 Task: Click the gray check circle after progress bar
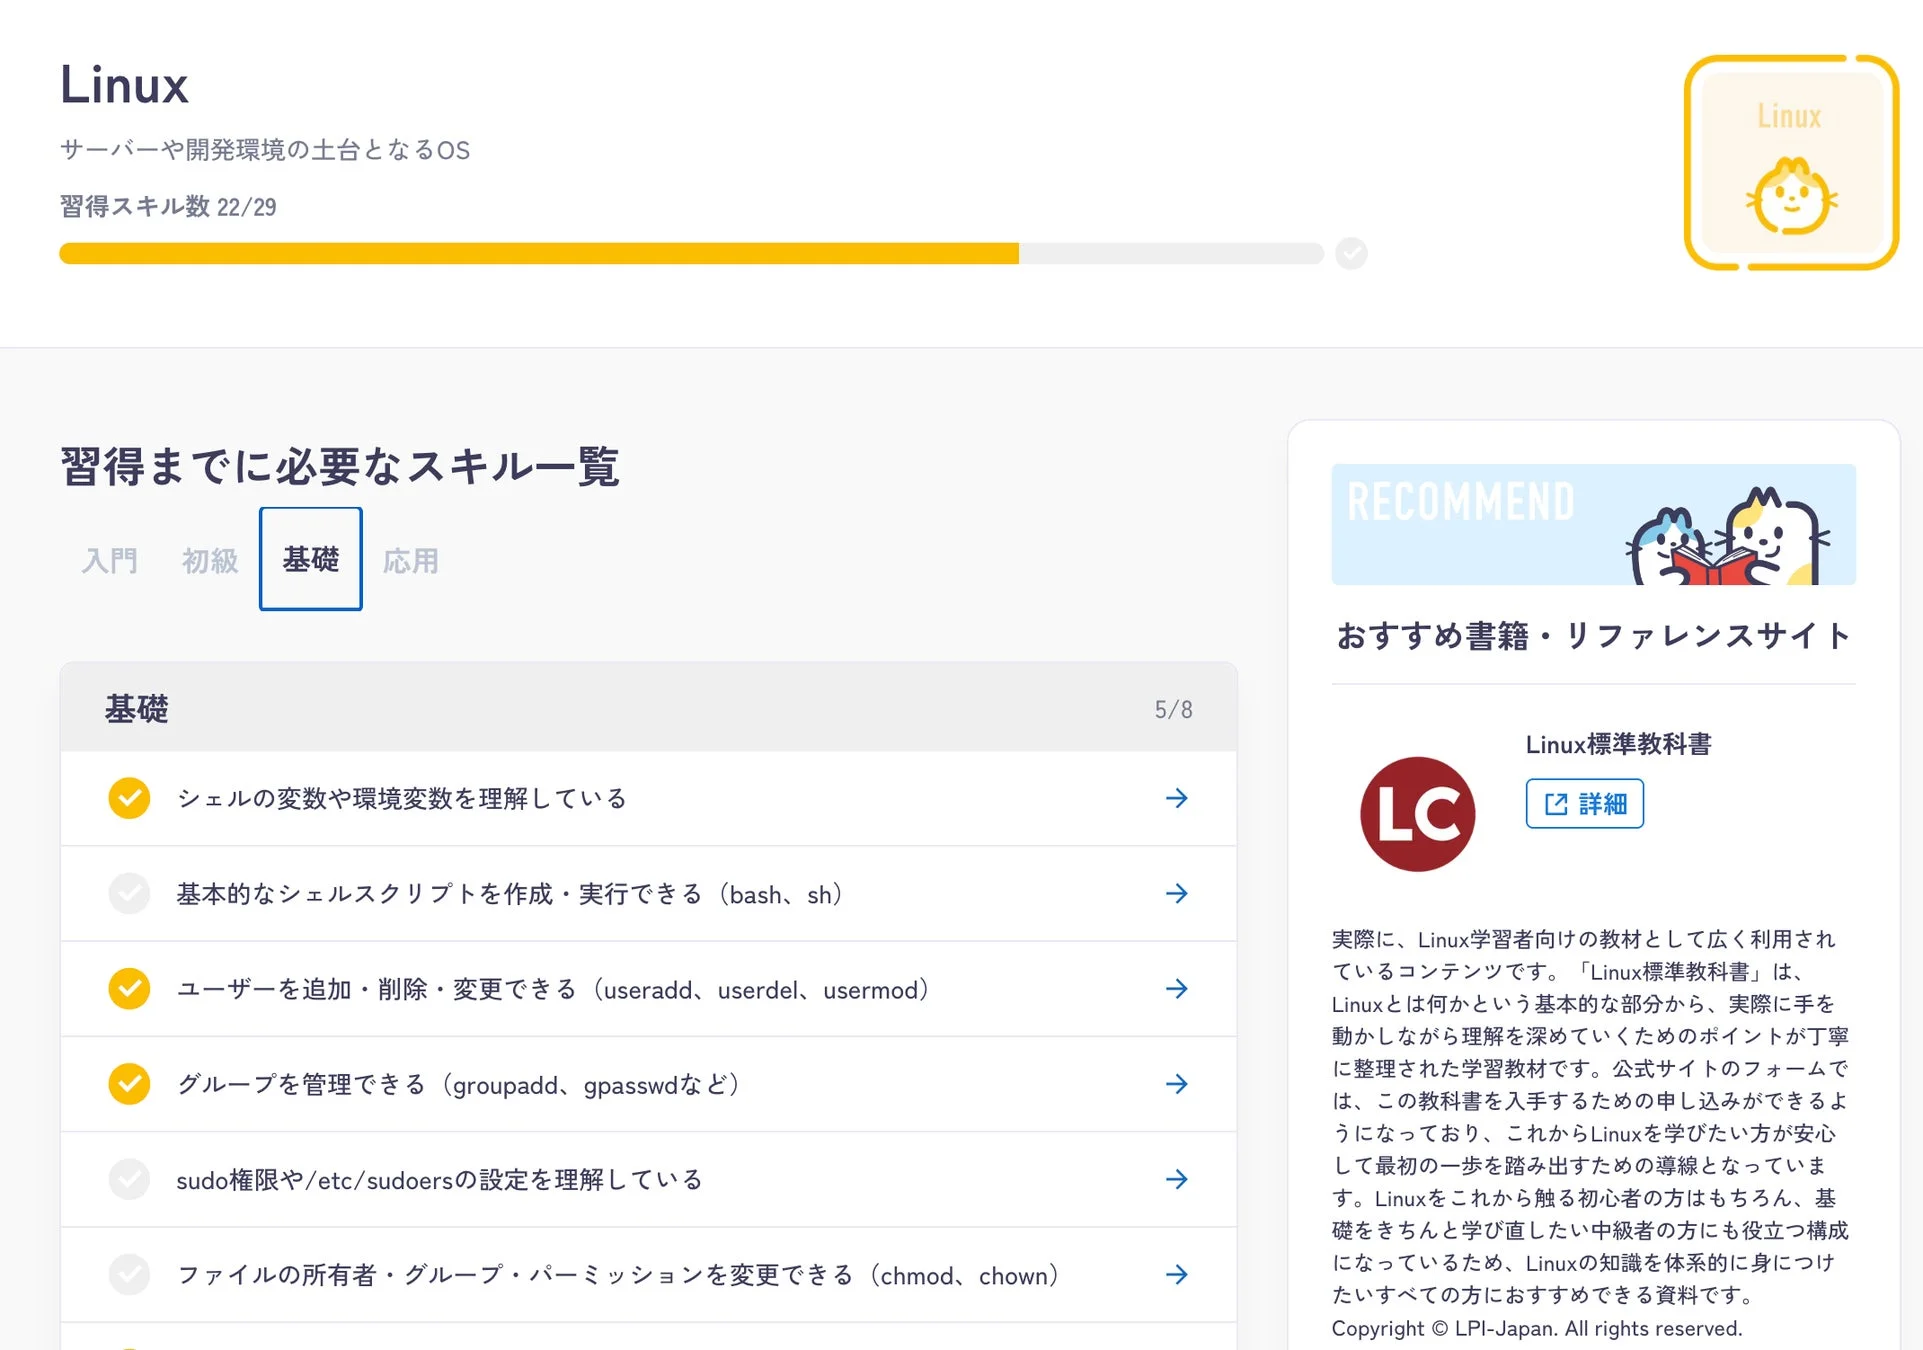(1352, 254)
